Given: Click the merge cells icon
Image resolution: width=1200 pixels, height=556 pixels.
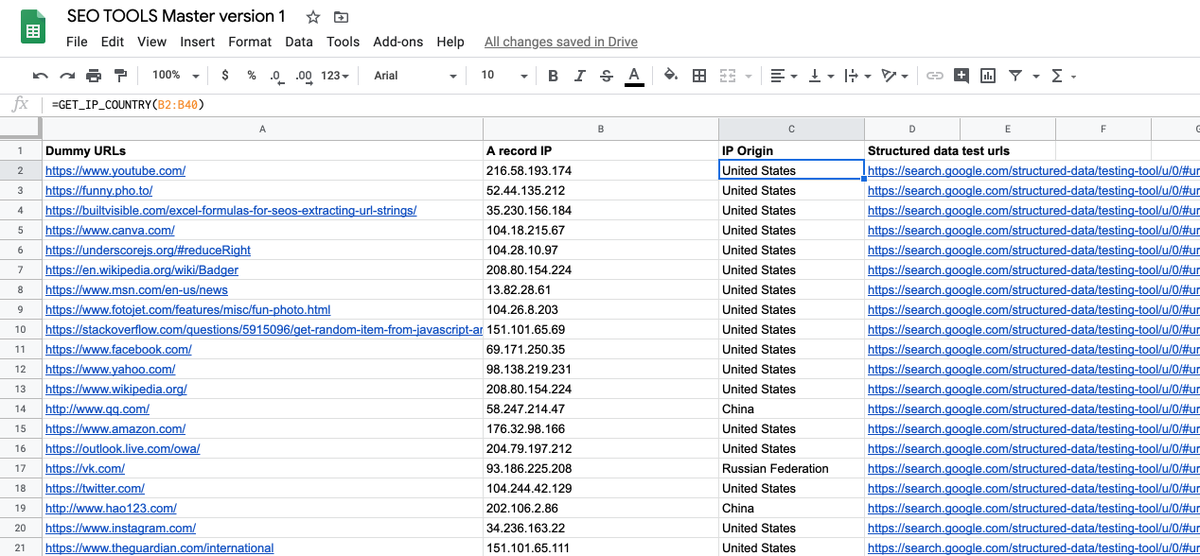Looking at the screenshot, I should (728, 75).
